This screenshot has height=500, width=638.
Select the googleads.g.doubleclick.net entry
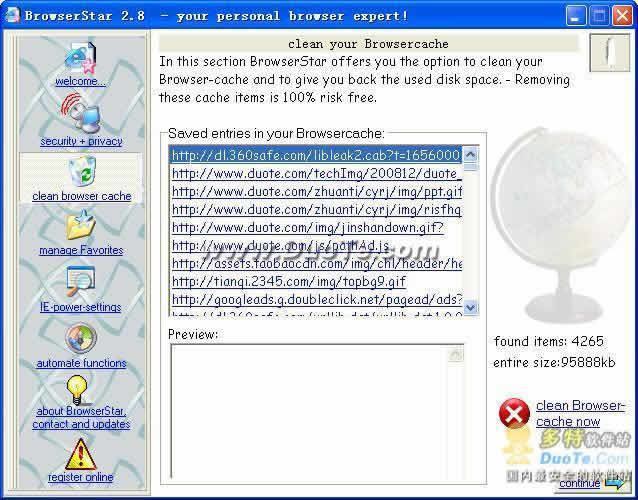coord(315,299)
